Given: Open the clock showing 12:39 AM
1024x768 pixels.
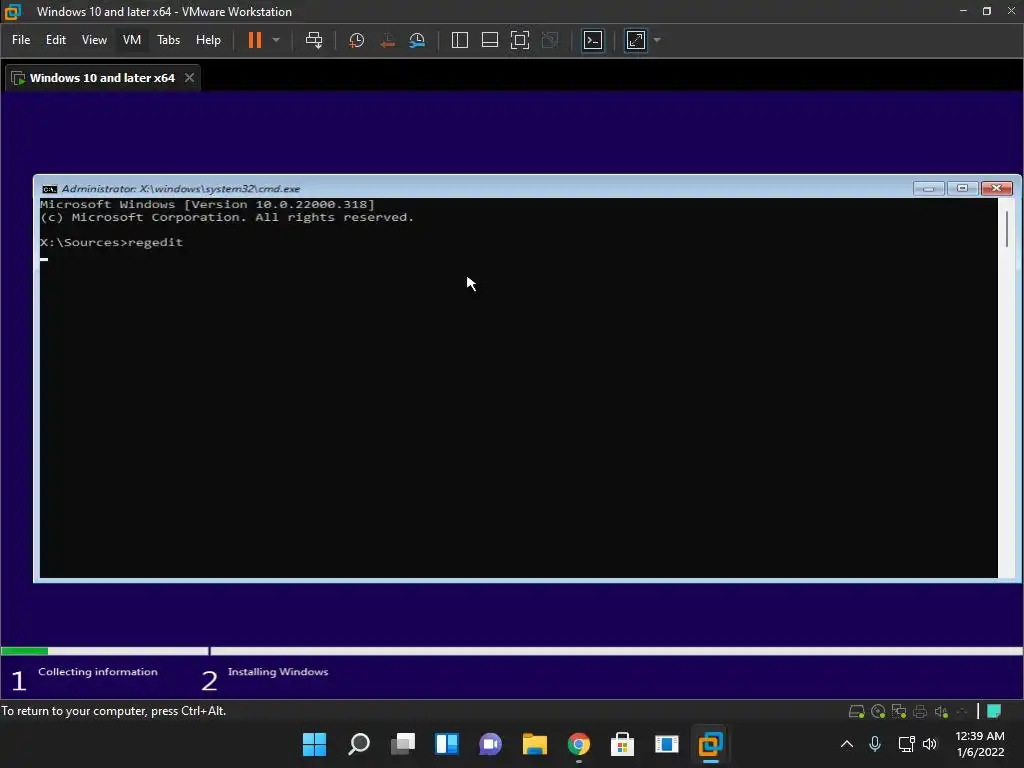Looking at the screenshot, I should coord(980,744).
